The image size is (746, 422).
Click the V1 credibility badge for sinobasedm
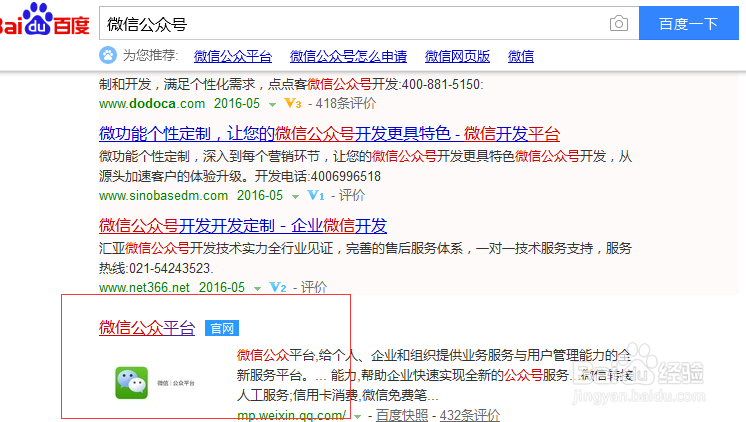316,195
